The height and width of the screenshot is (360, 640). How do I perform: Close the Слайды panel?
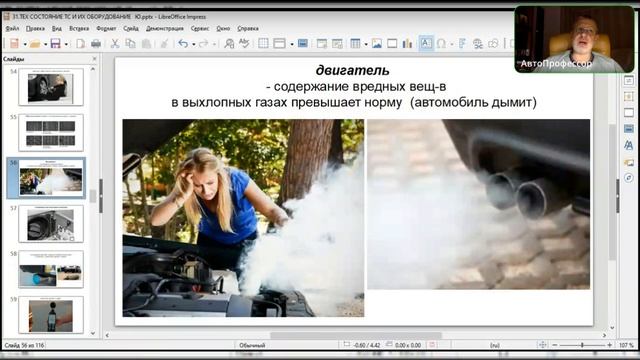point(95,59)
